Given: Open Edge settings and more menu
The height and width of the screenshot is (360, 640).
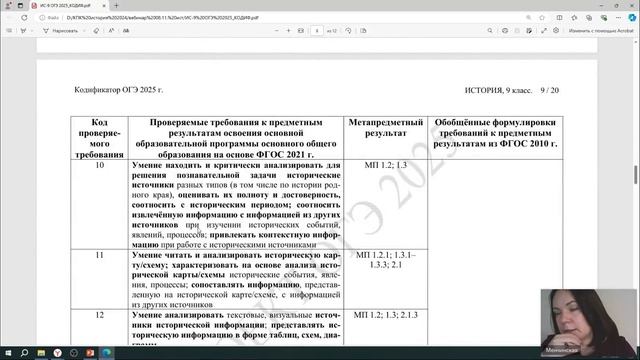Looking at the screenshot, I should pyautogui.click(x=618, y=18).
